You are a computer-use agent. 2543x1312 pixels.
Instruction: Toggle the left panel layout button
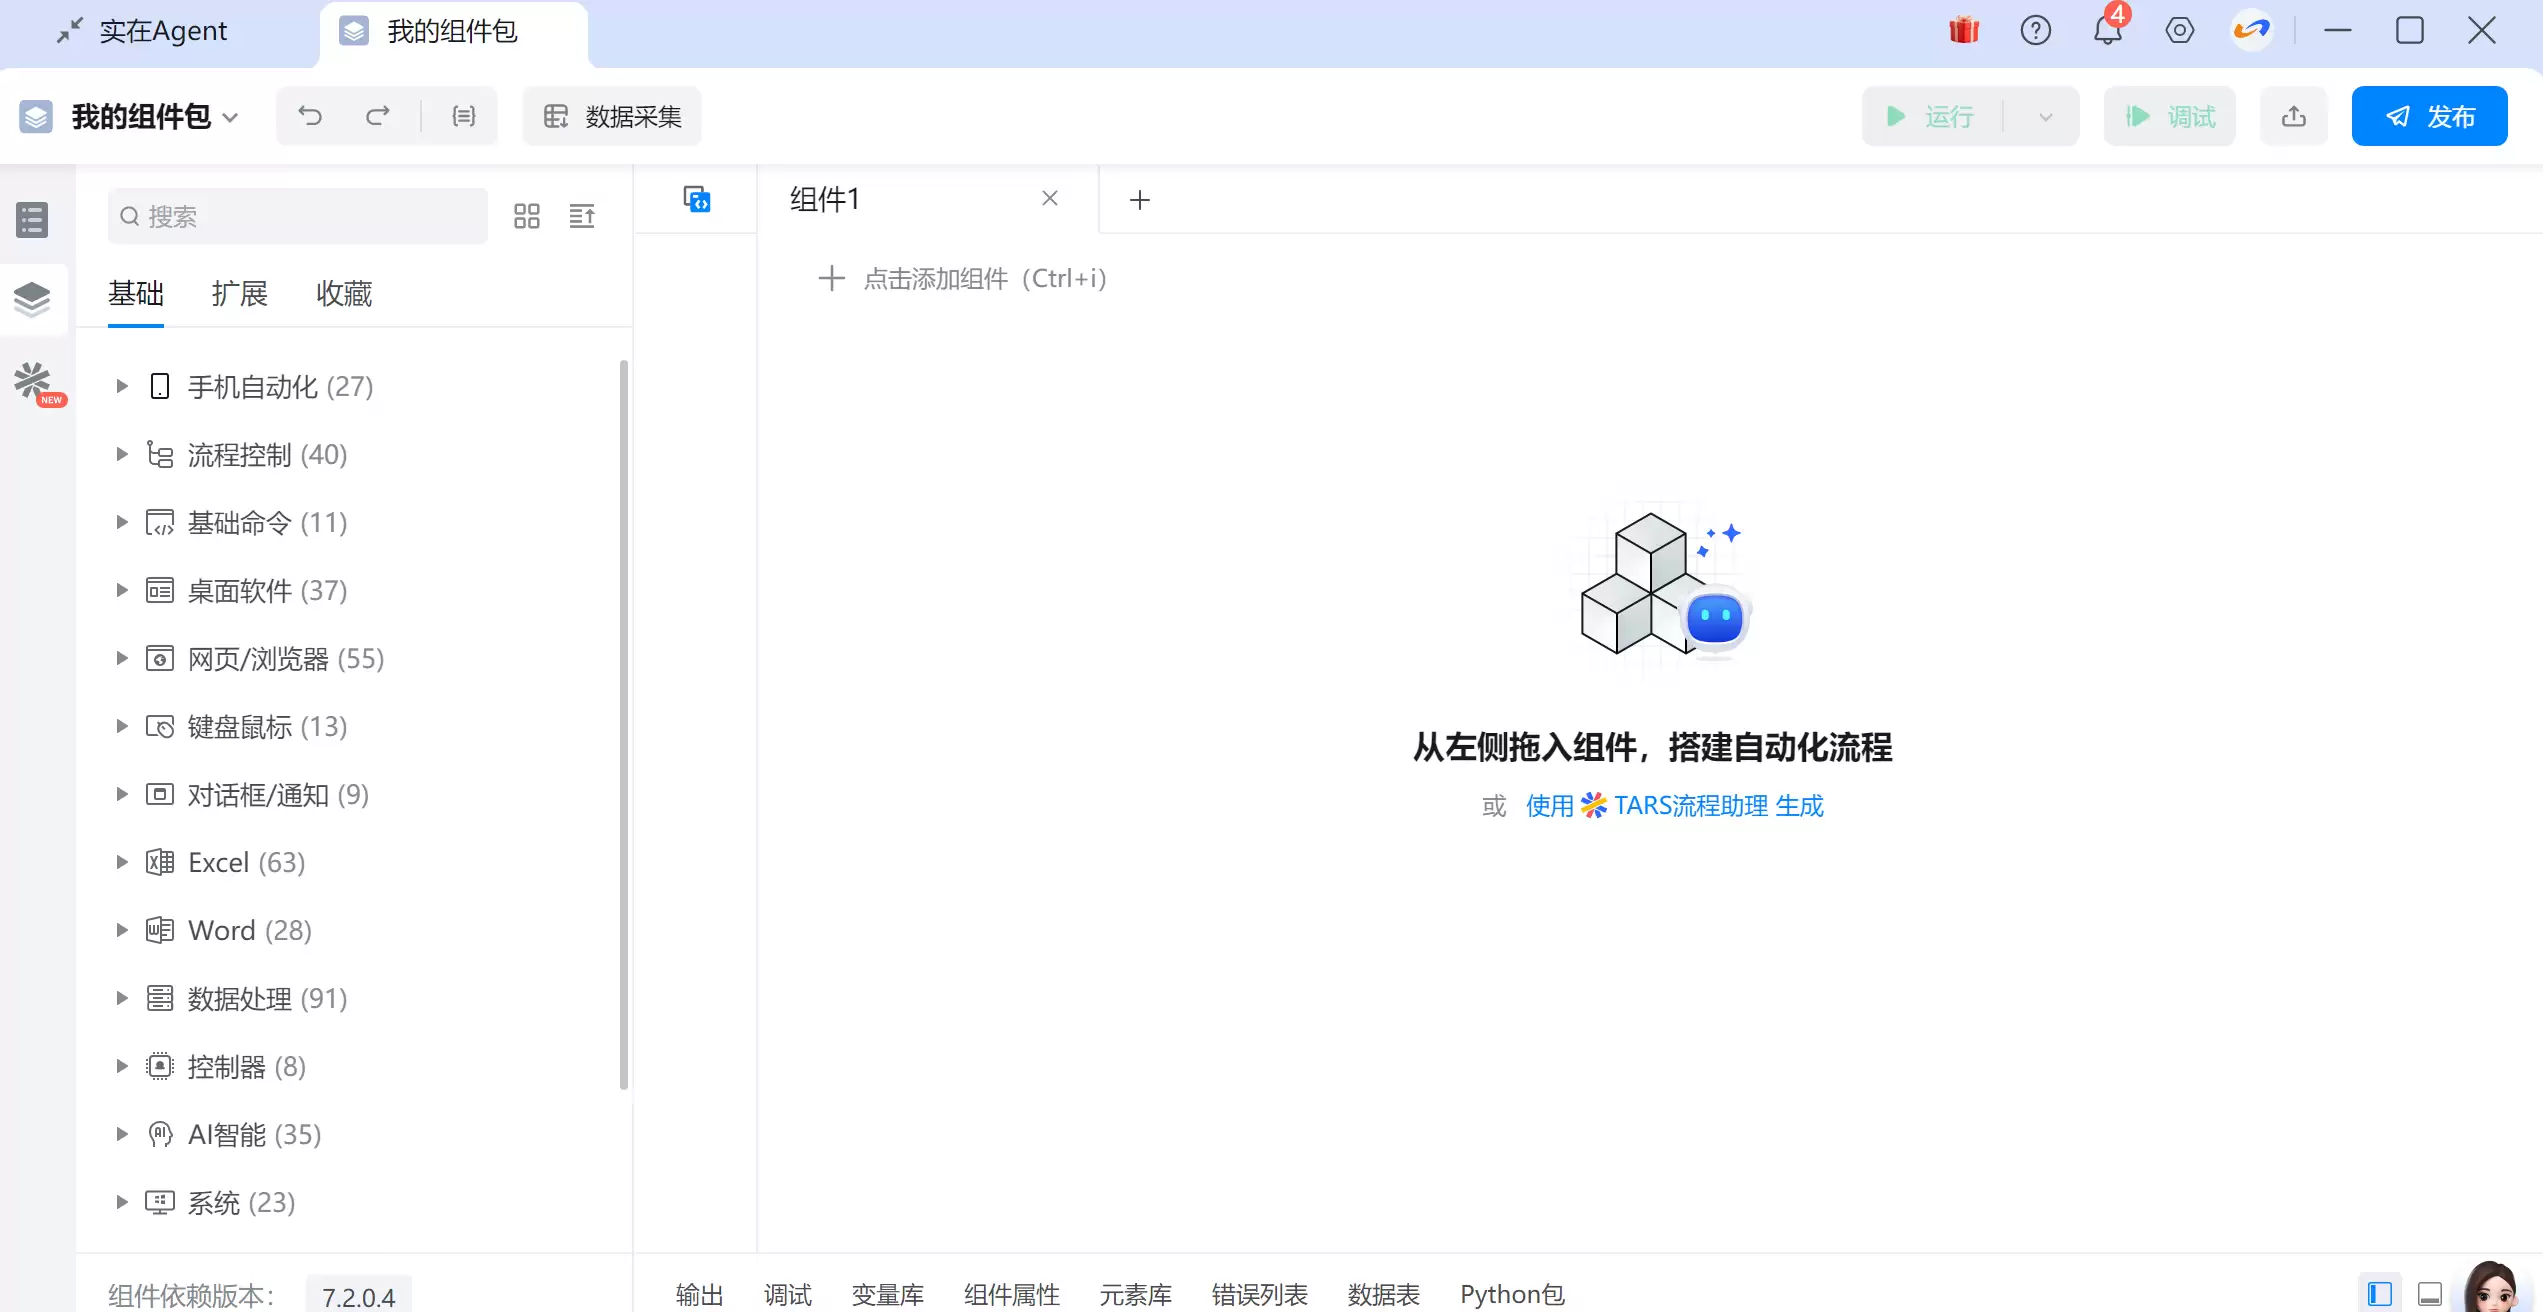(2380, 1294)
